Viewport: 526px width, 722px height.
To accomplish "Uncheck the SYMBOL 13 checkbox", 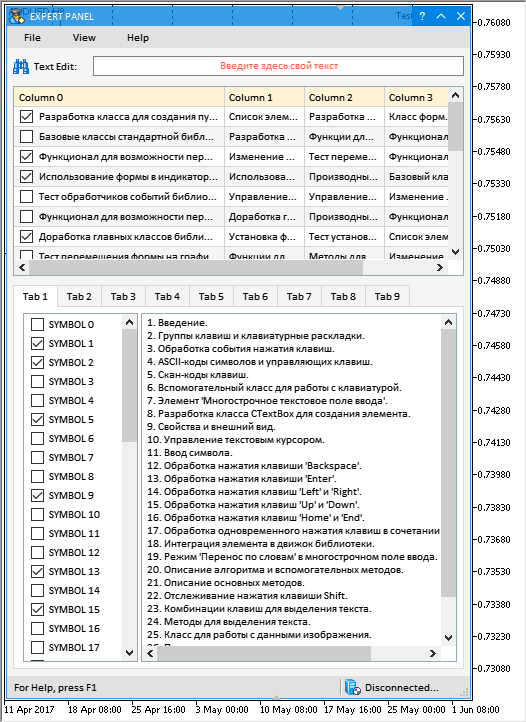I will [37, 571].
